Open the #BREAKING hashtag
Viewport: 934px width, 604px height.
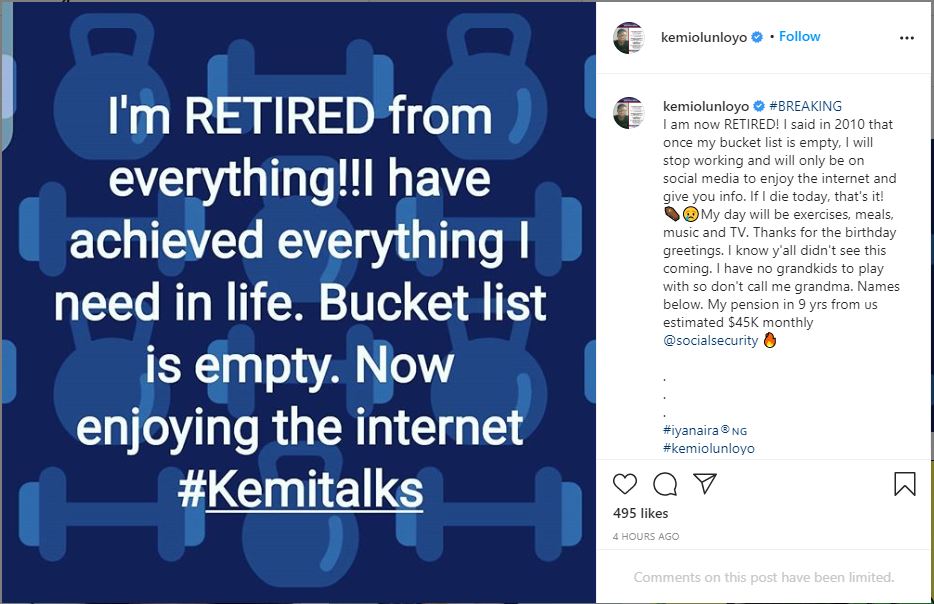[805, 106]
